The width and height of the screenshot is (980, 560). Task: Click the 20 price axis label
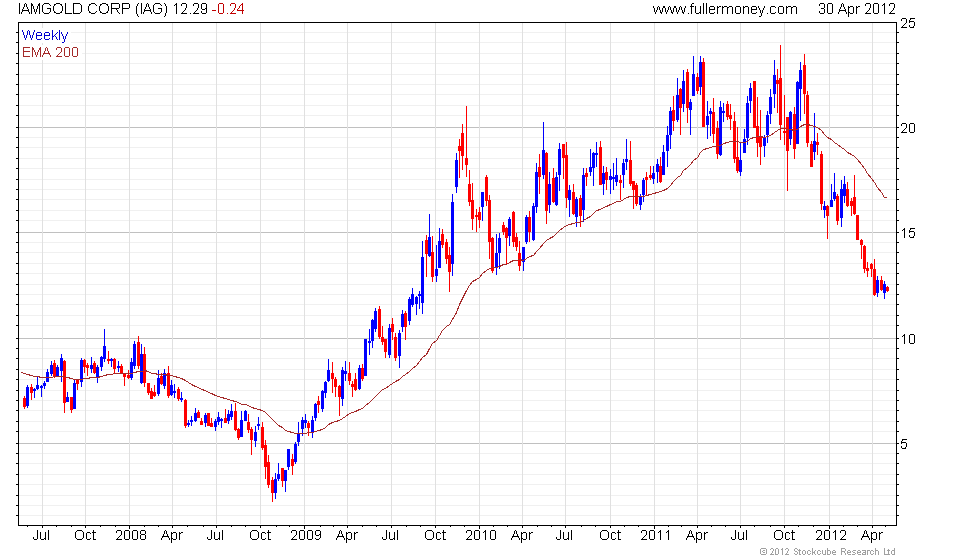[908, 128]
